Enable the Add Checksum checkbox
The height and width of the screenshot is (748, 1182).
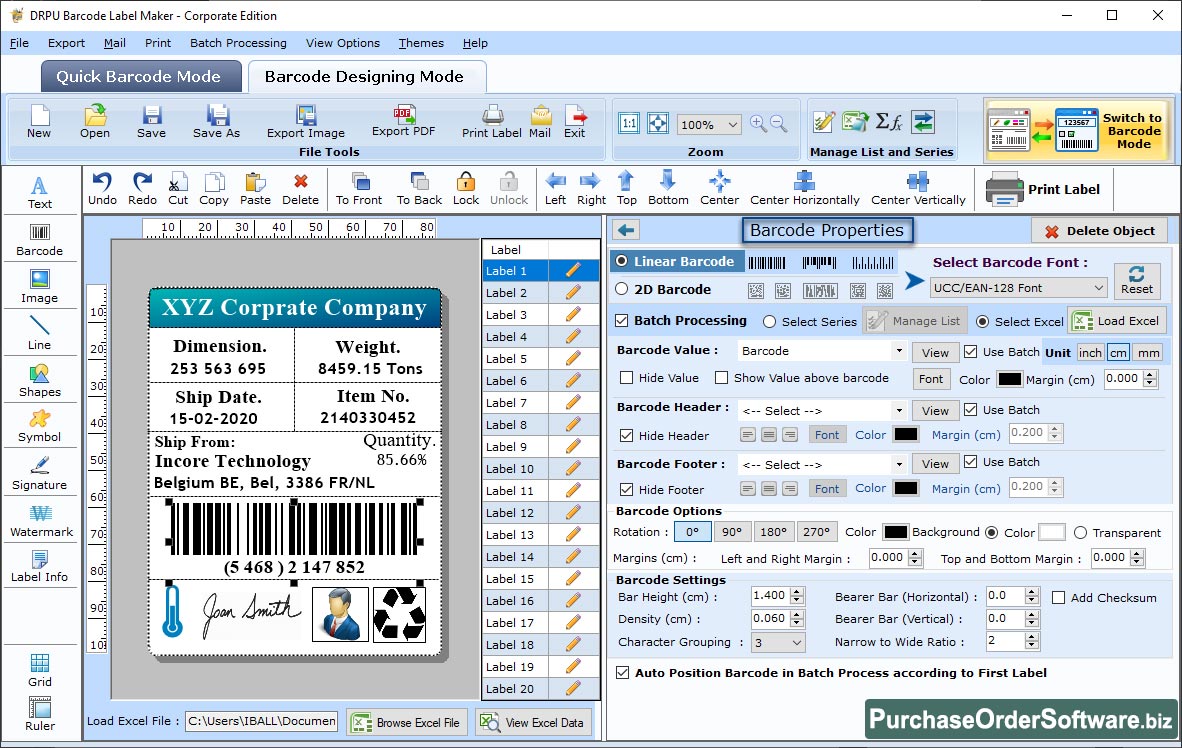click(x=1058, y=598)
